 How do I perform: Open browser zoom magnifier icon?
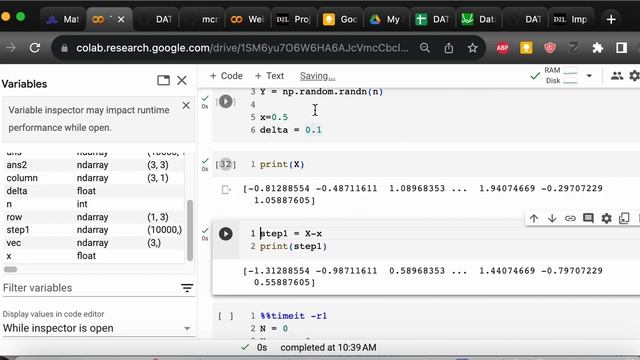[x=425, y=48]
